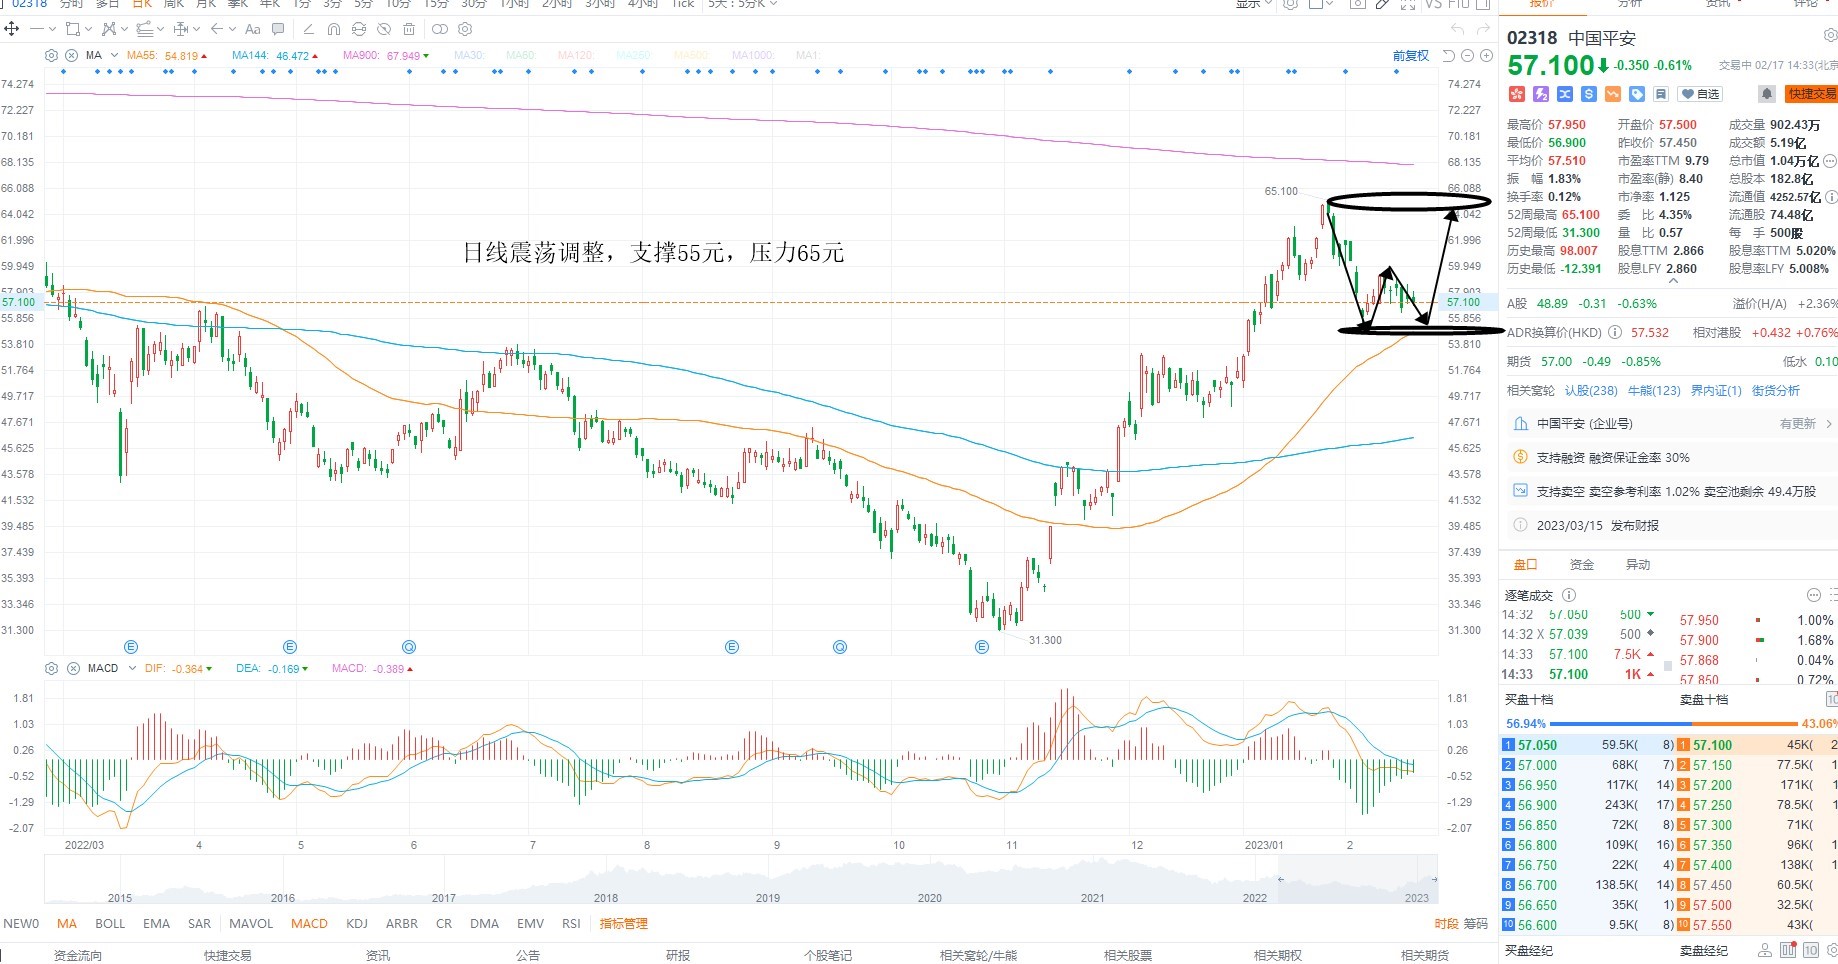Collapse the quote details chevron
This screenshot has width=1838, height=964.
click(1673, 282)
